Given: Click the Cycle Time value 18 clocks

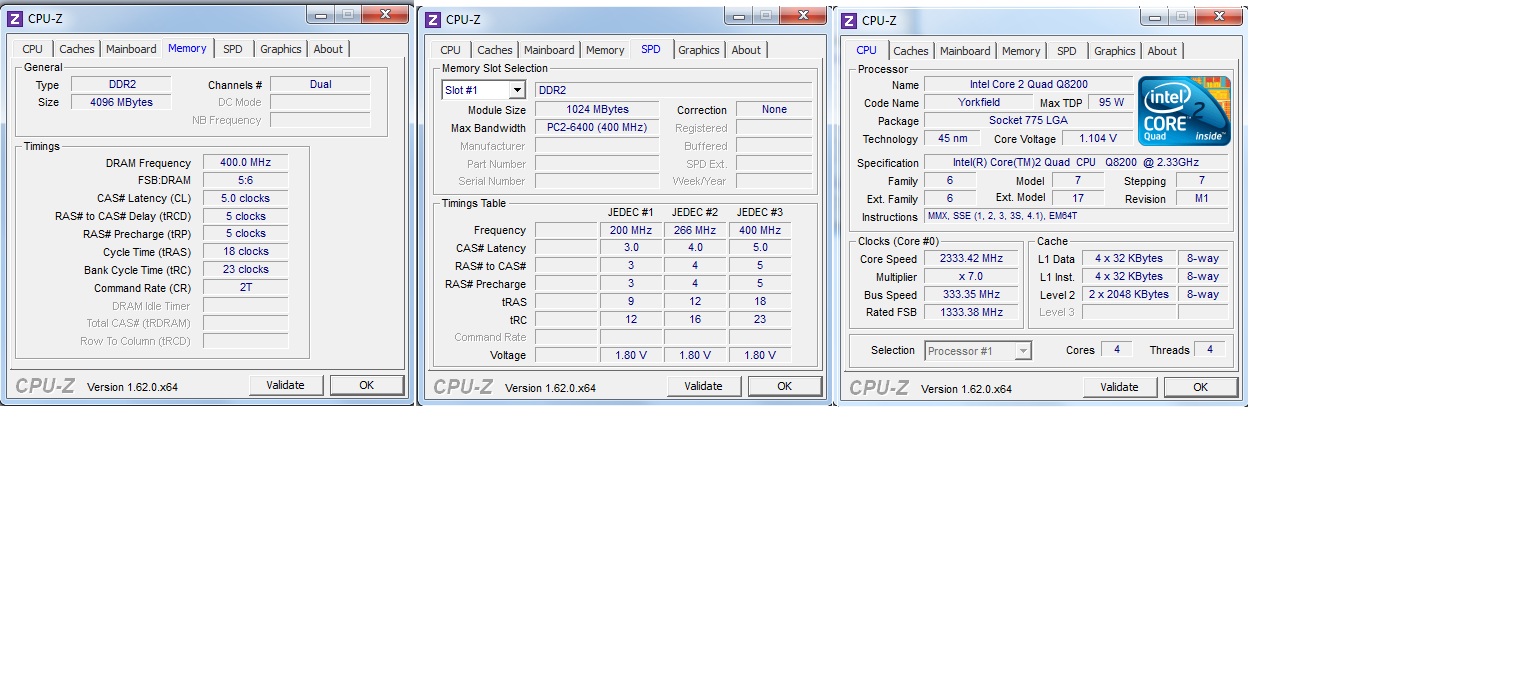Looking at the screenshot, I should [246, 251].
